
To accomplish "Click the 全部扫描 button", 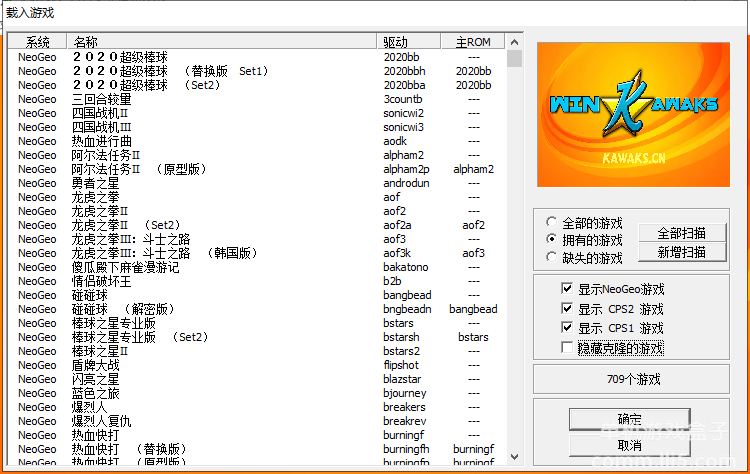I will (682, 233).
